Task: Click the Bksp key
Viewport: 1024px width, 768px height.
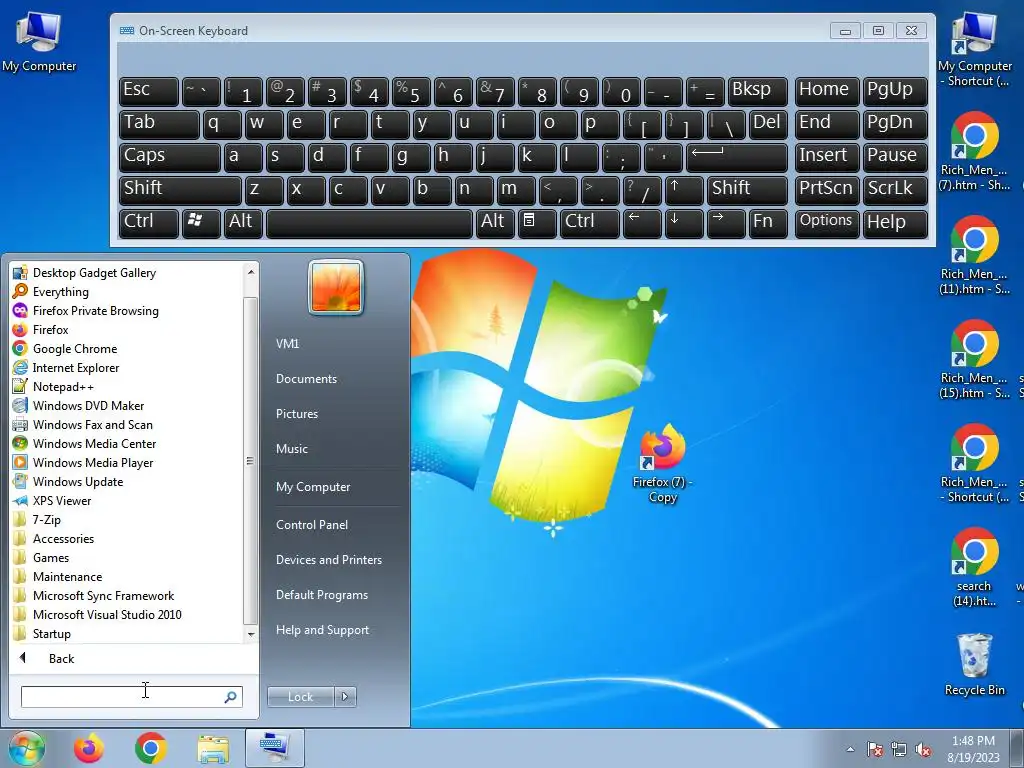Action: (x=758, y=91)
